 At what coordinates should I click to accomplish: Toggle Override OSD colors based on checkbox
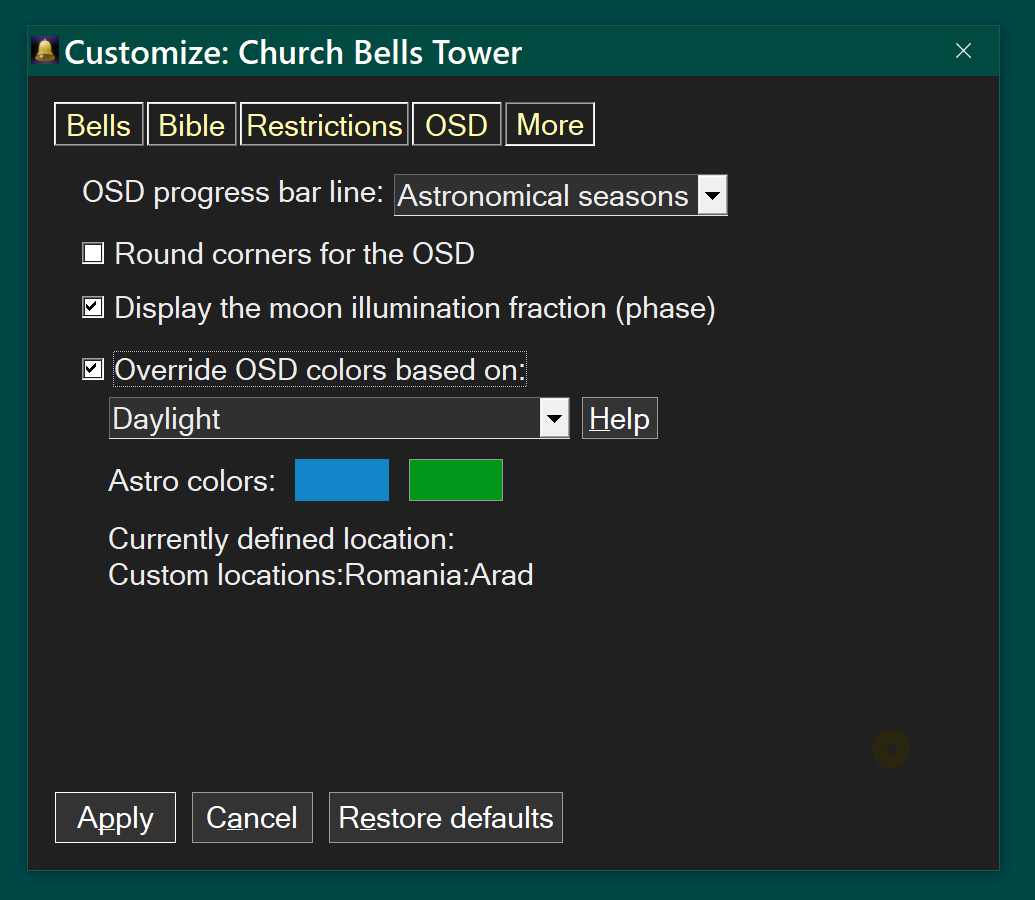(x=93, y=370)
